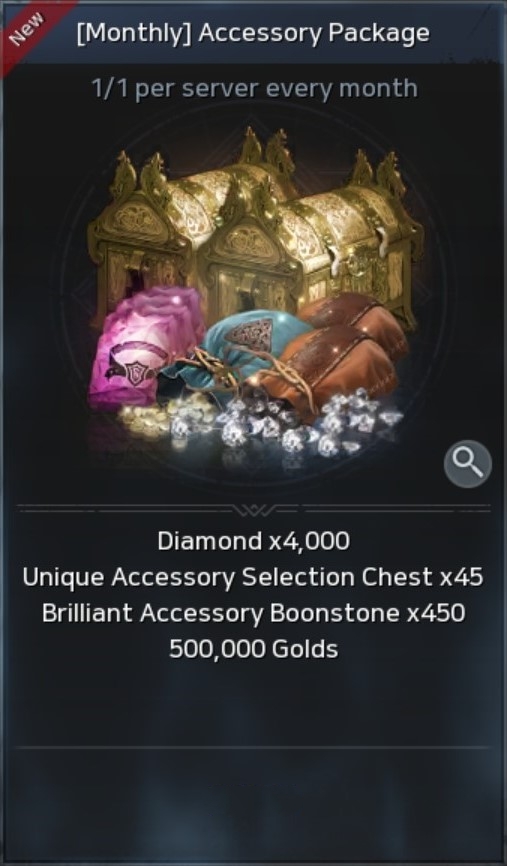The width and height of the screenshot is (507, 866).
Task: Click the red New ribbon badge
Action: click(29, 29)
